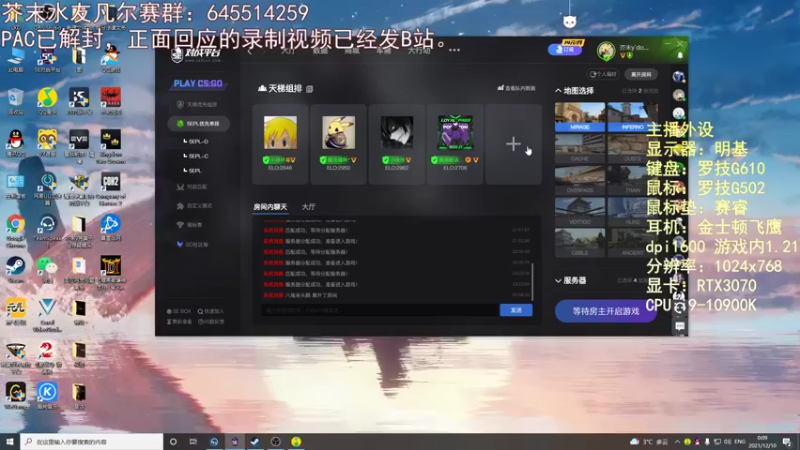Open 大厅 in top navigation bar
This screenshot has width=800, height=450.
coord(287,51)
